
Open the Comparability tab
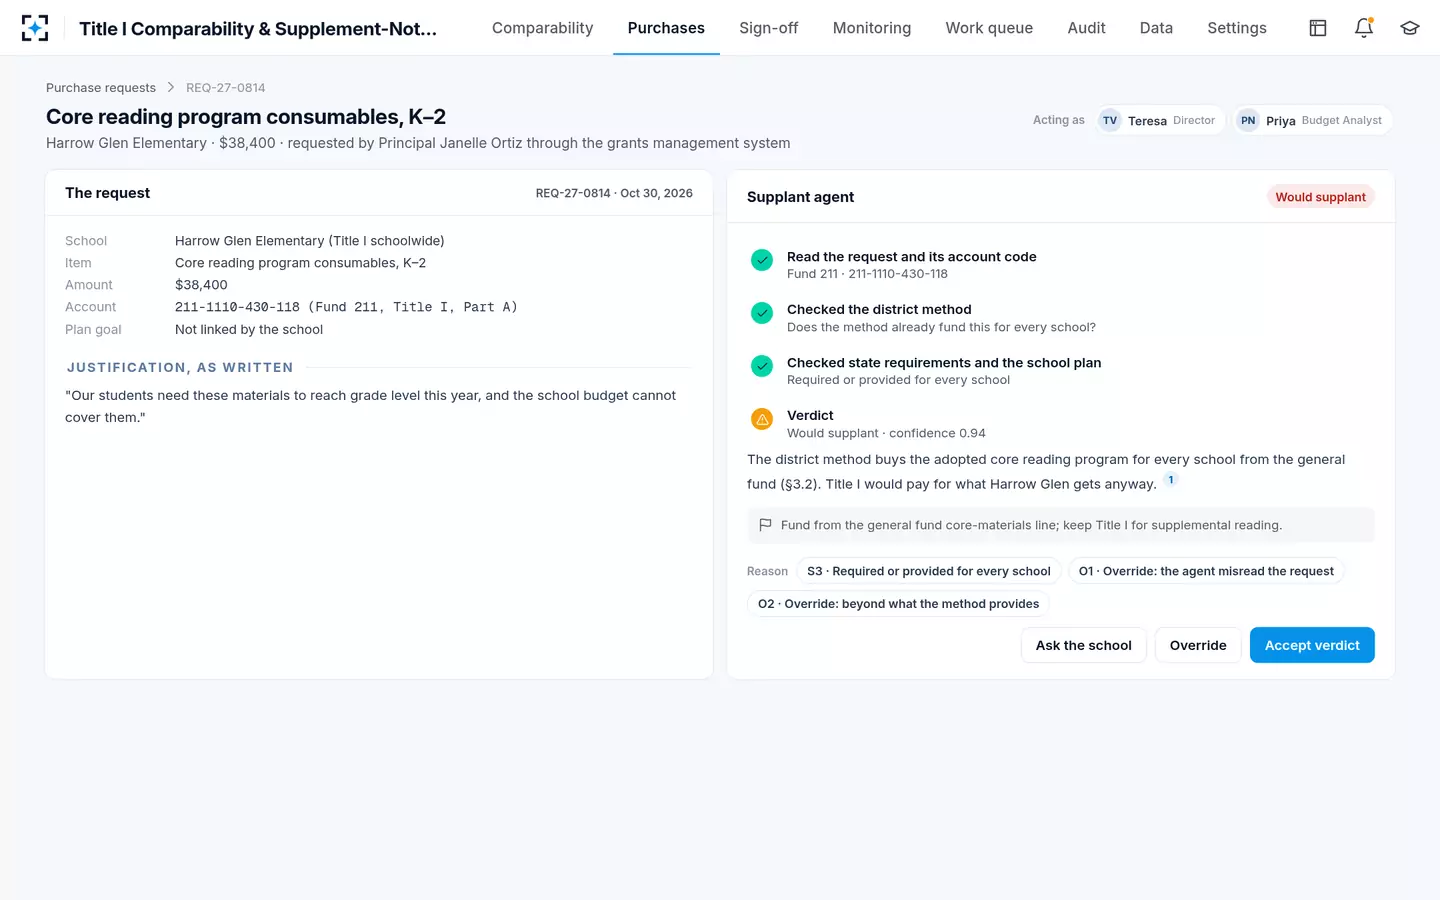coord(542,28)
